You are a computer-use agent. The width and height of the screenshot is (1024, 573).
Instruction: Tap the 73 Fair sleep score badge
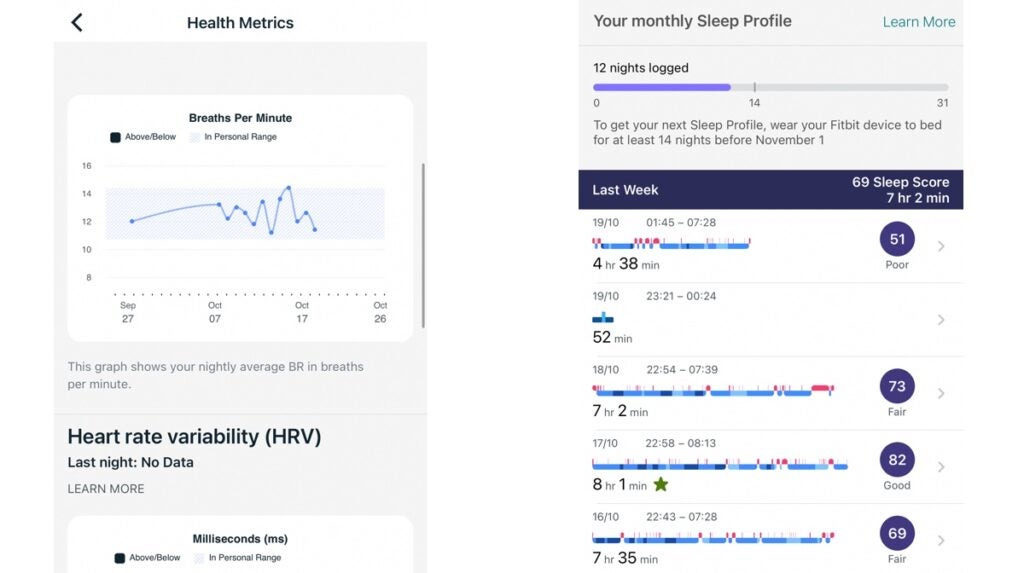[x=896, y=387]
